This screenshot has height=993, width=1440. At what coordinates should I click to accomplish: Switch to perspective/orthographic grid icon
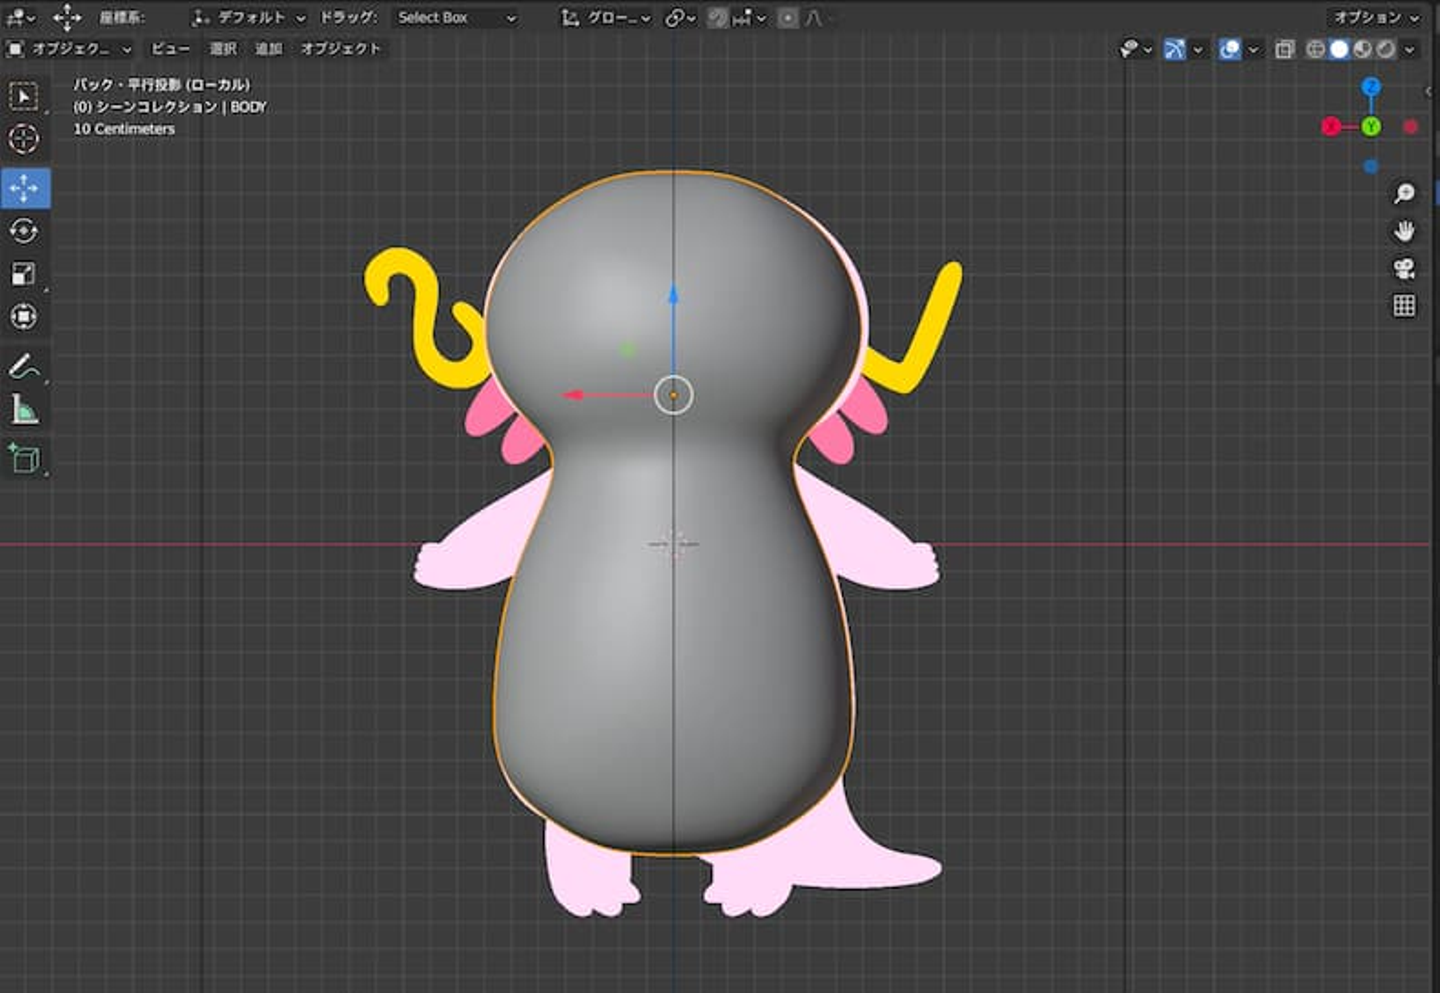point(1404,306)
